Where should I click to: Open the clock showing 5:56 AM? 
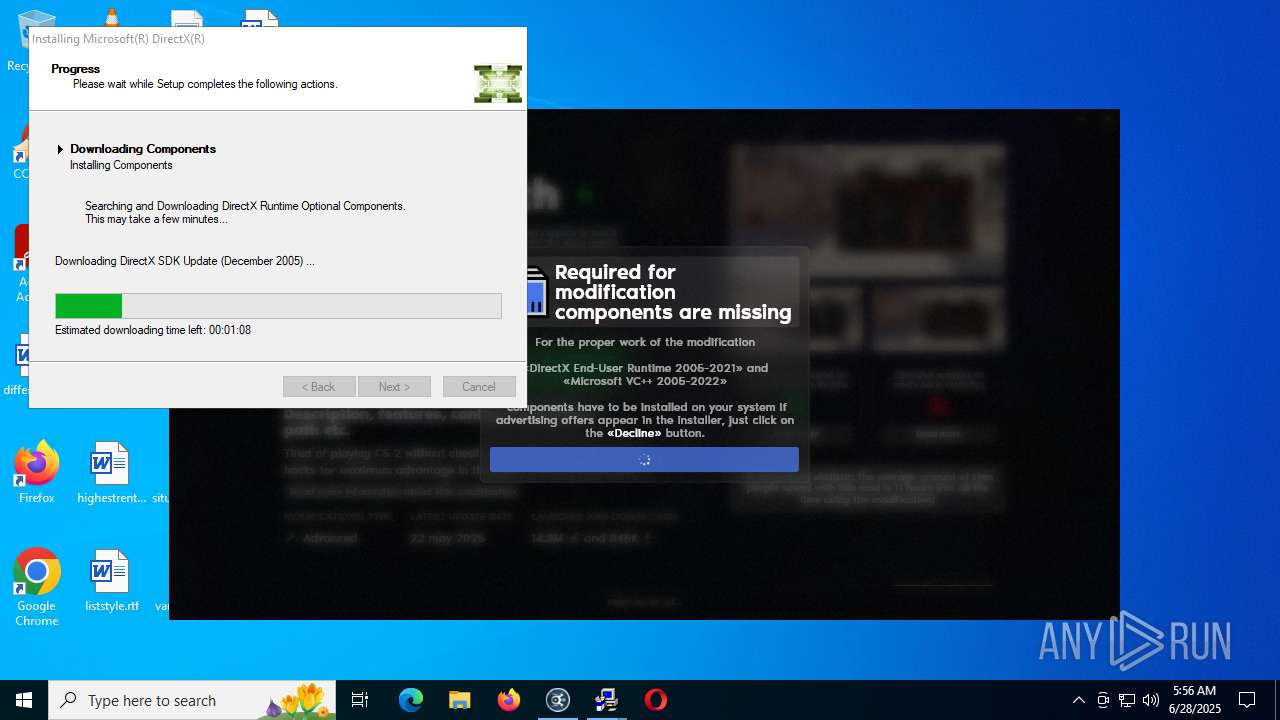(x=1196, y=699)
